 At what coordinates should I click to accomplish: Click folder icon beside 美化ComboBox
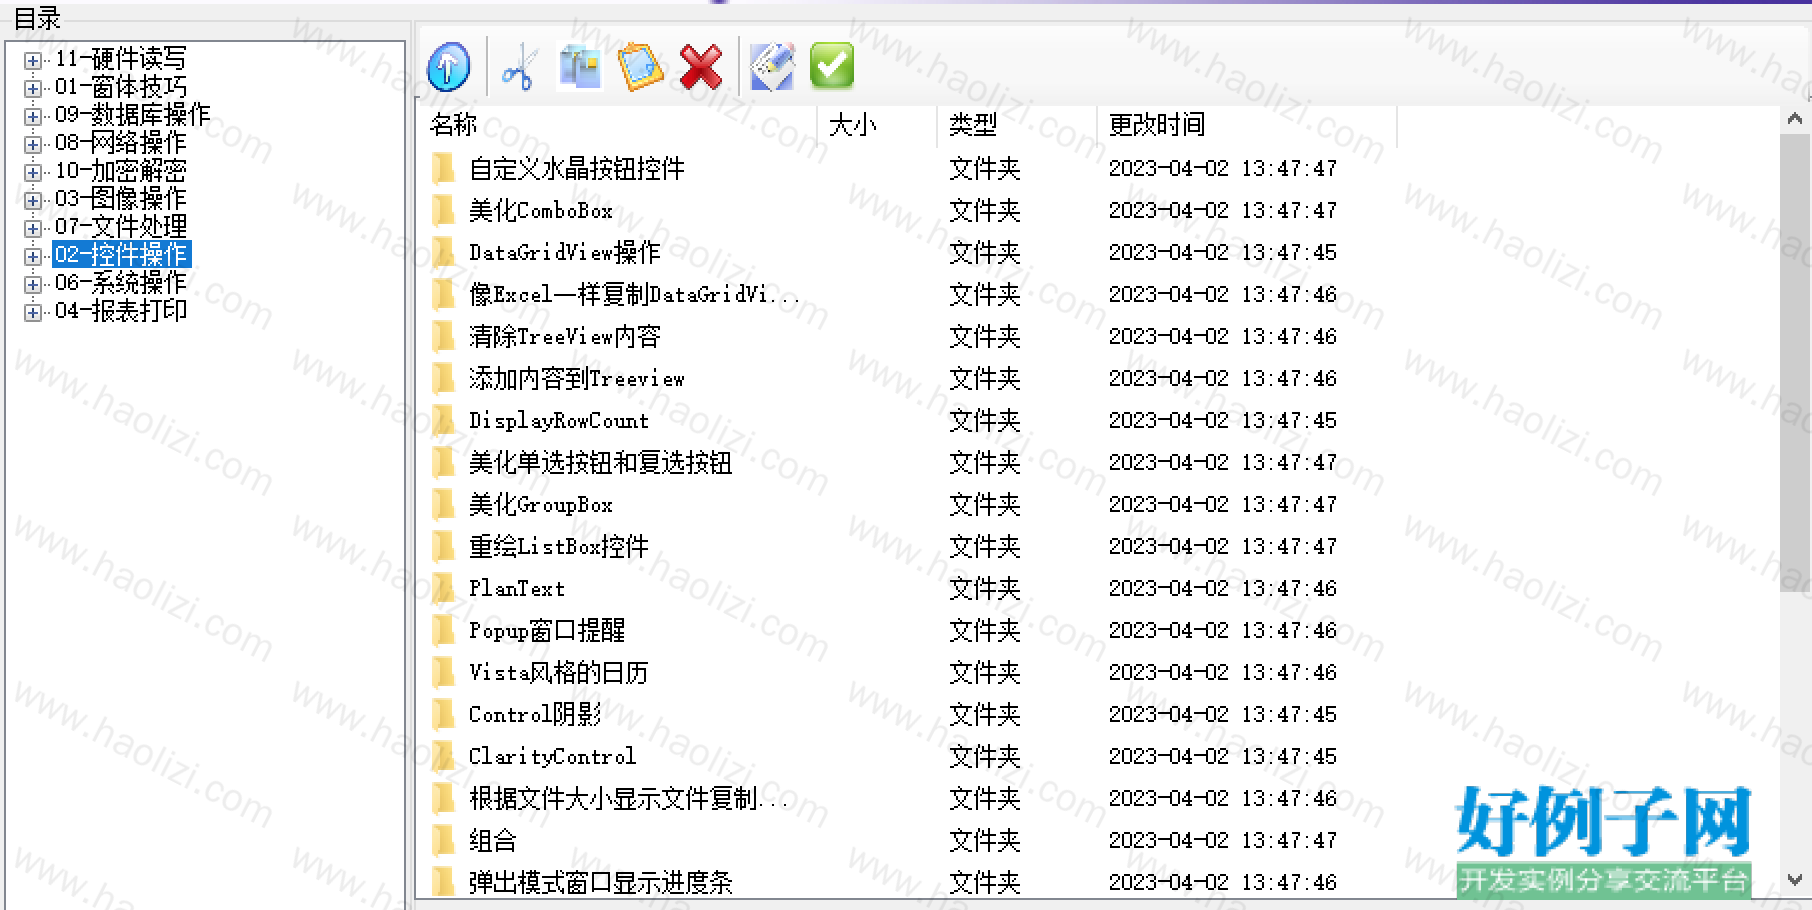tap(443, 210)
